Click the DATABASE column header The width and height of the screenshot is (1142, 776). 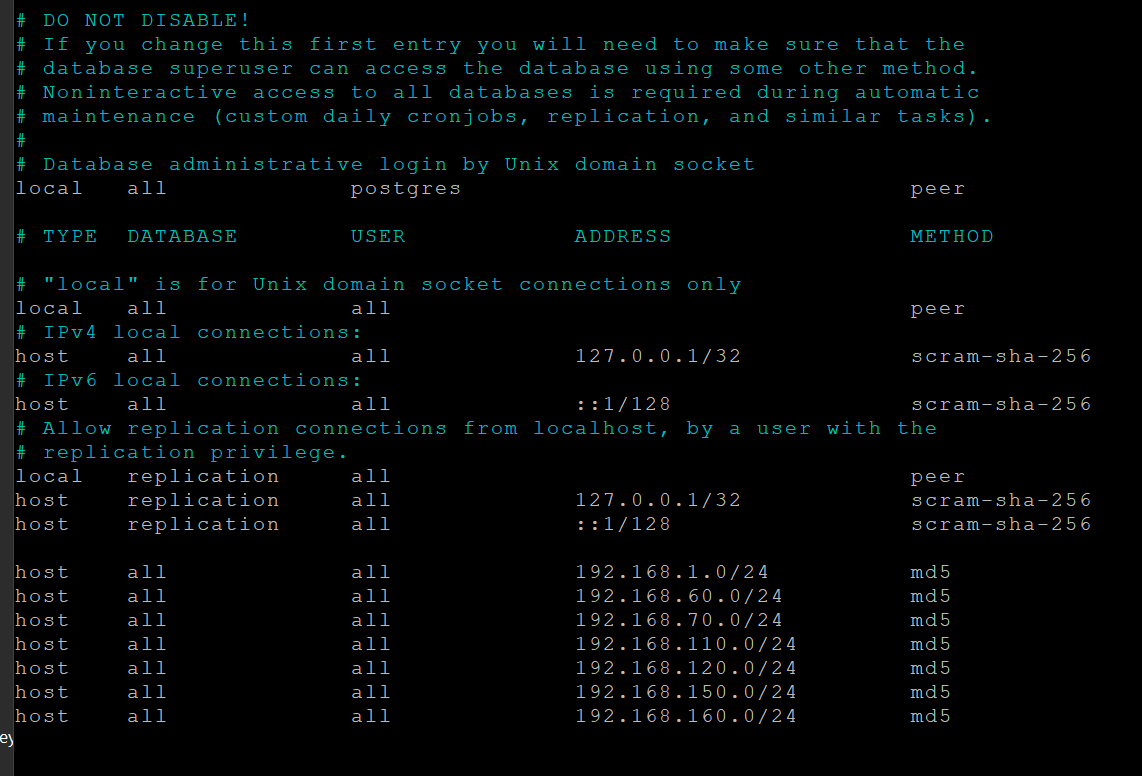(x=182, y=237)
